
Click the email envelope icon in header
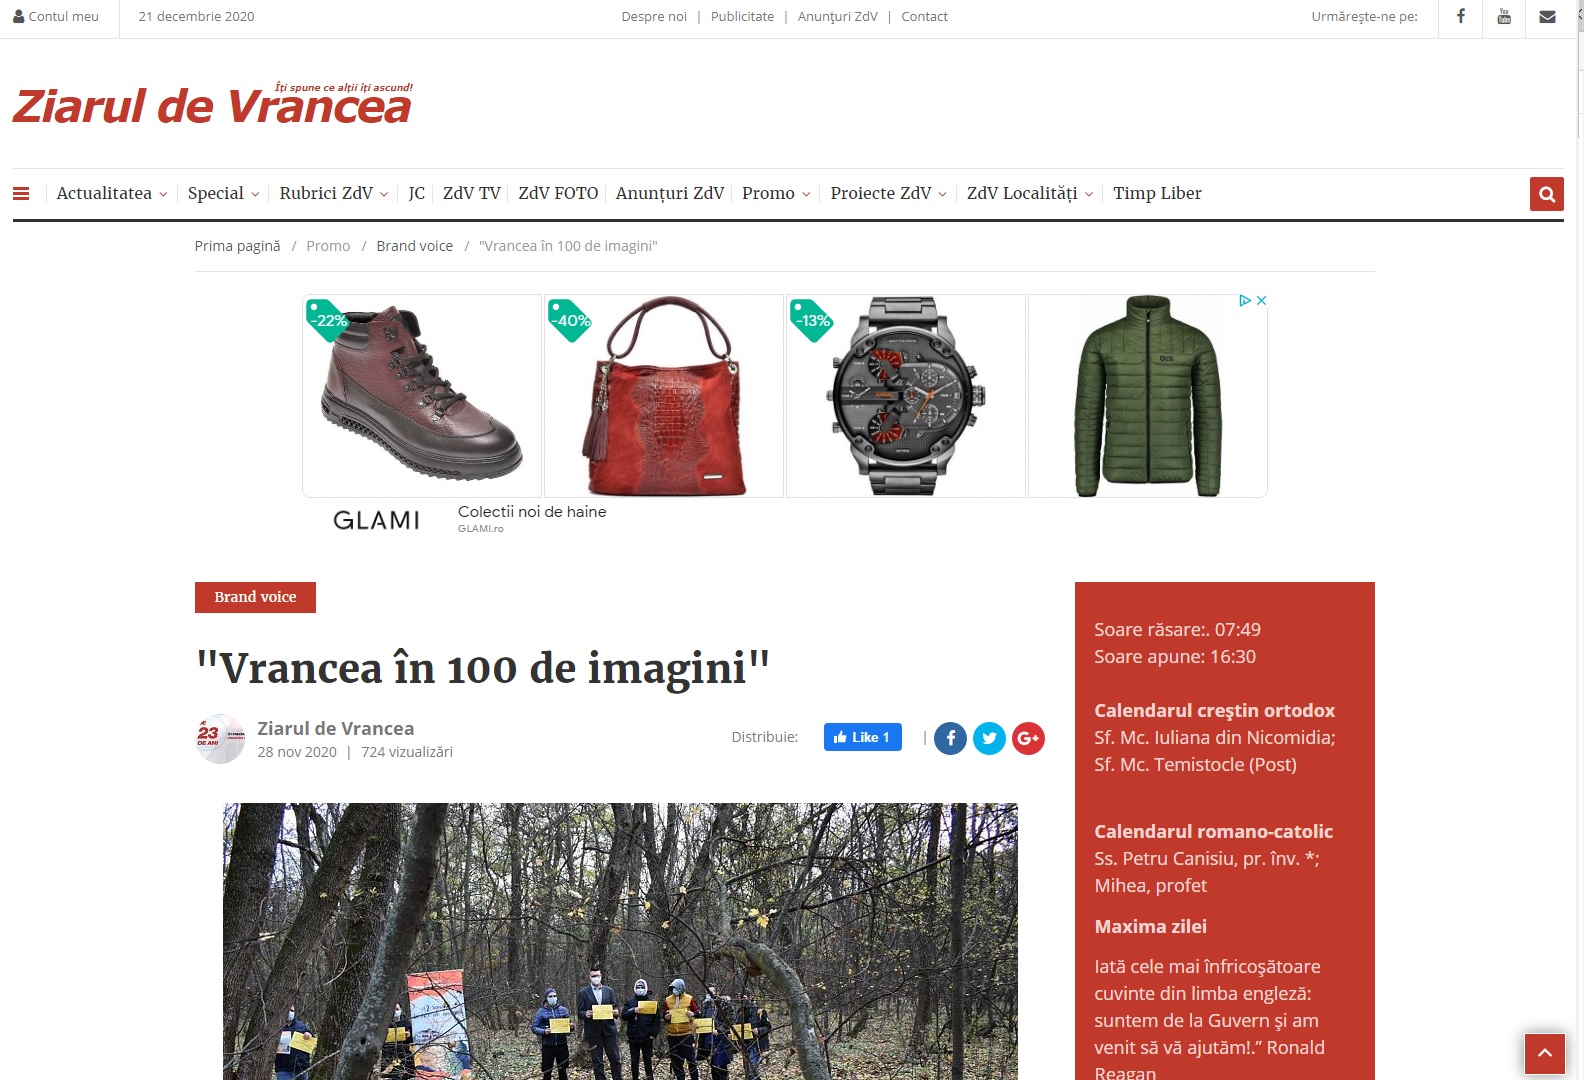(x=1547, y=17)
